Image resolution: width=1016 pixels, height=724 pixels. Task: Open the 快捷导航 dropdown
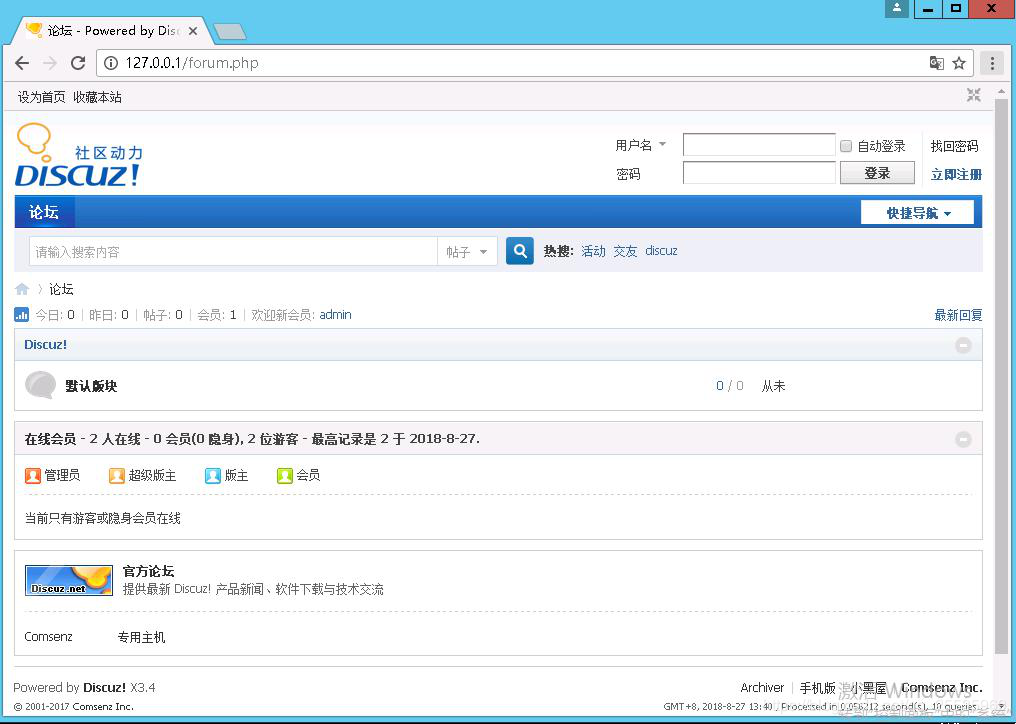coord(916,212)
